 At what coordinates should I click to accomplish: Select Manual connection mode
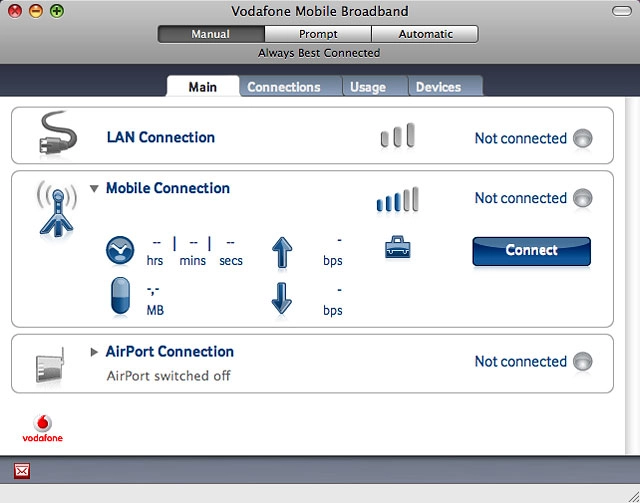(x=210, y=34)
